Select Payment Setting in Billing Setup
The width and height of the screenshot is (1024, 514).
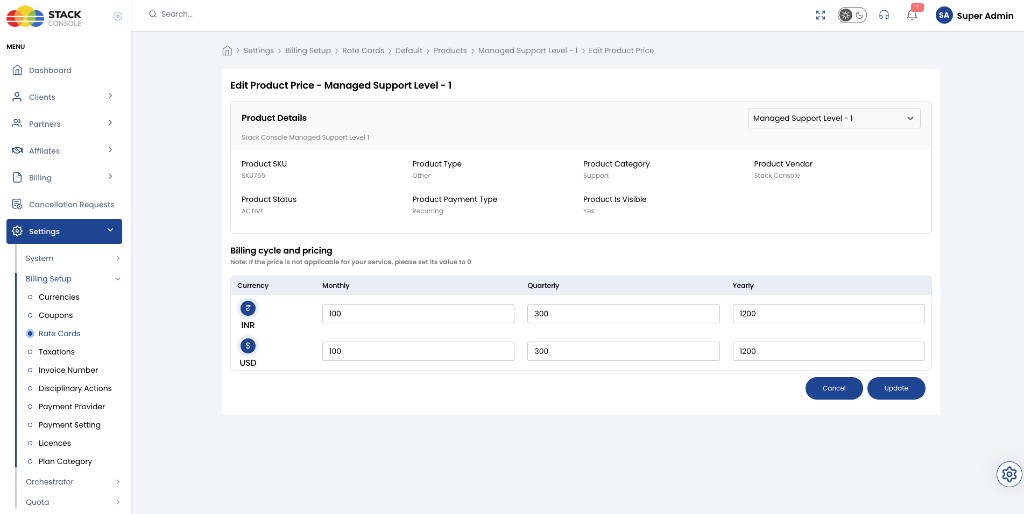[69, 425]
